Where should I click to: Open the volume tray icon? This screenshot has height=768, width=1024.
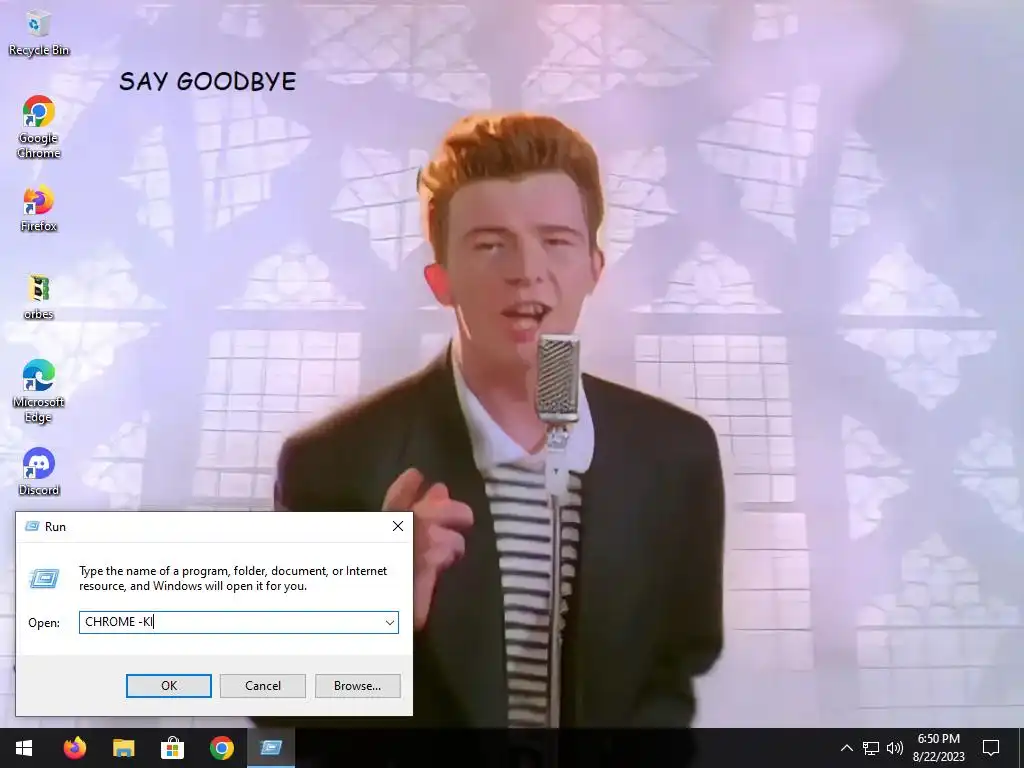(895, 748)
